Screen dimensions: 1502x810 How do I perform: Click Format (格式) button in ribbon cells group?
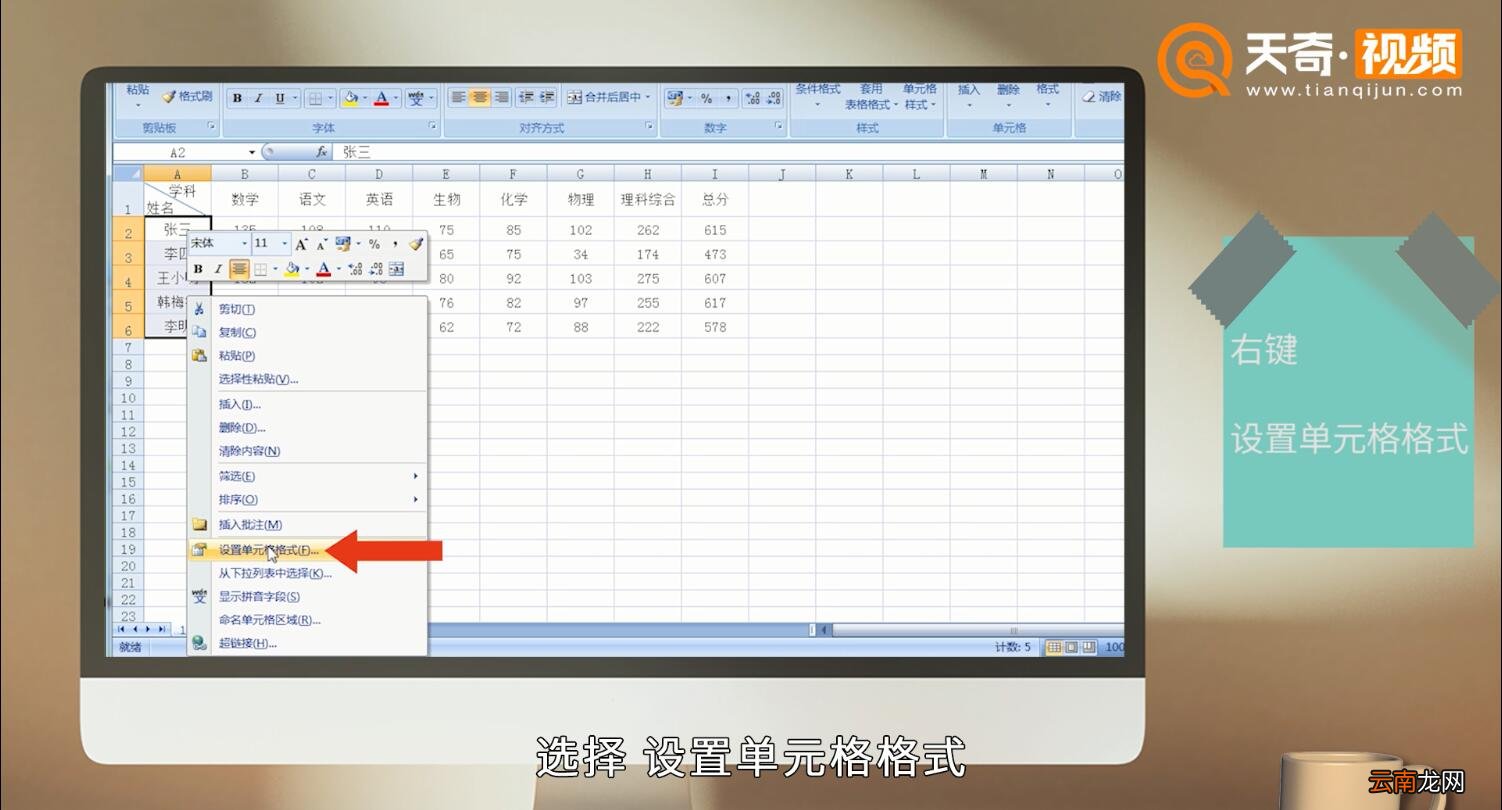1048,96
